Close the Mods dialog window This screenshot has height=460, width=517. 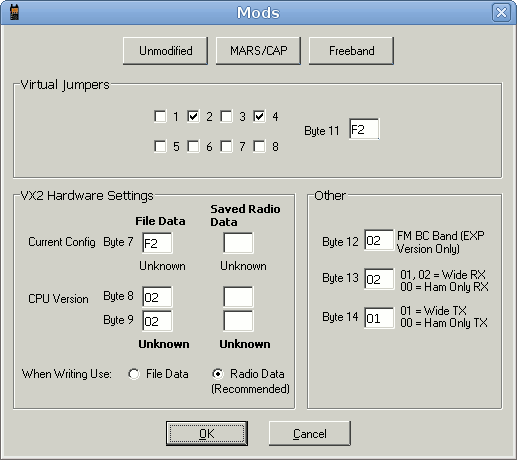pos(501,13)
